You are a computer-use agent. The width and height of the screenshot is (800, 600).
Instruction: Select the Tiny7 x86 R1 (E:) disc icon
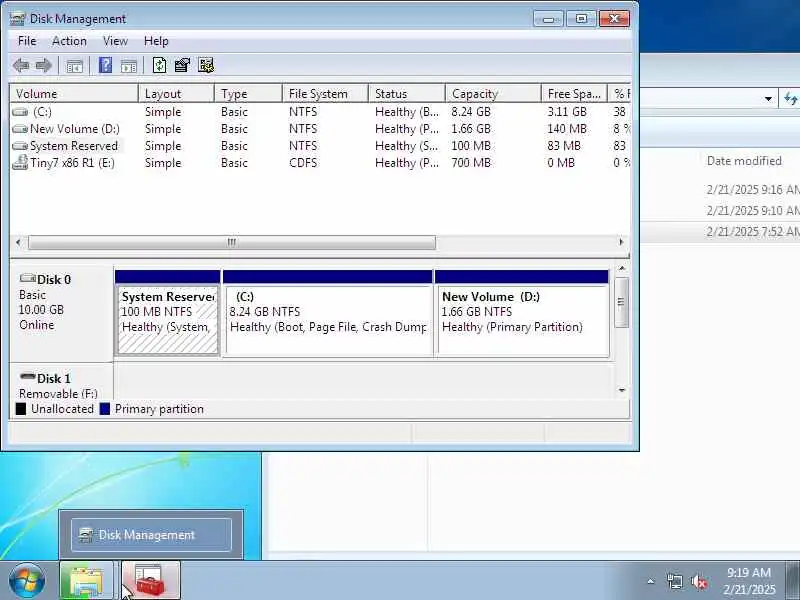pyautogui.click(x=20, y=163)
